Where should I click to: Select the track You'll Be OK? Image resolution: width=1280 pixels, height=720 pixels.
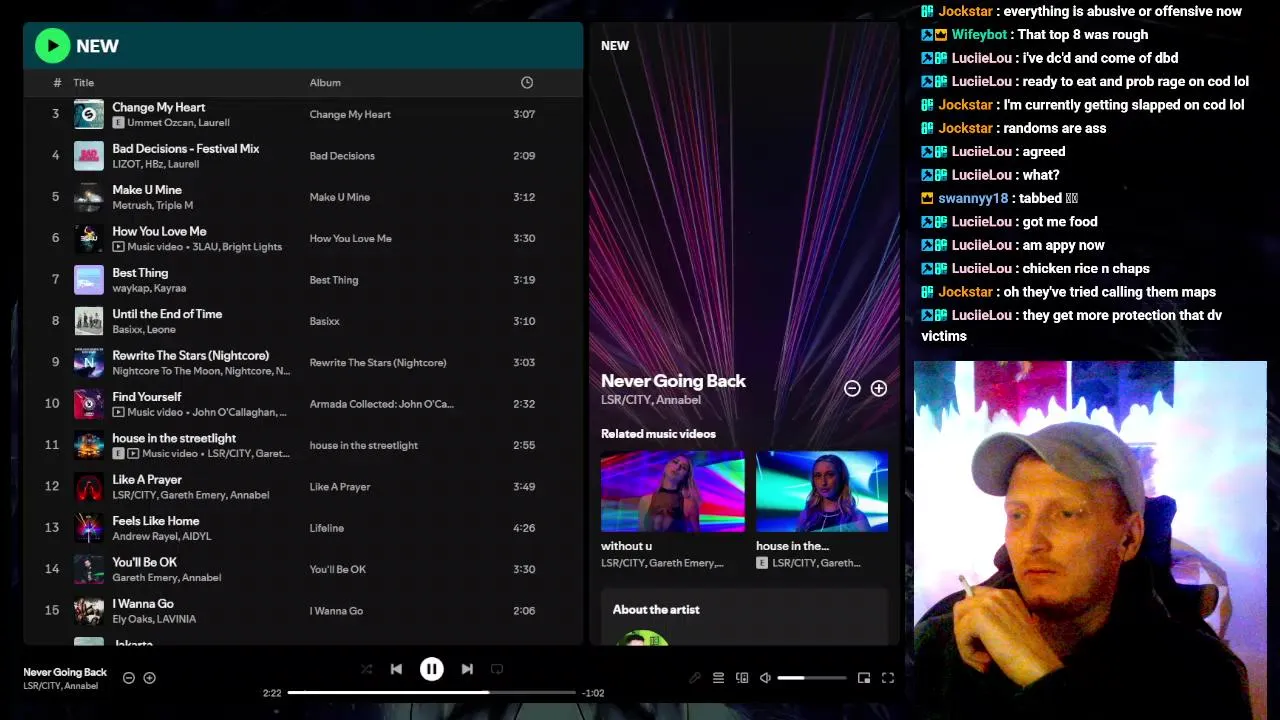(x=144, y=562)
